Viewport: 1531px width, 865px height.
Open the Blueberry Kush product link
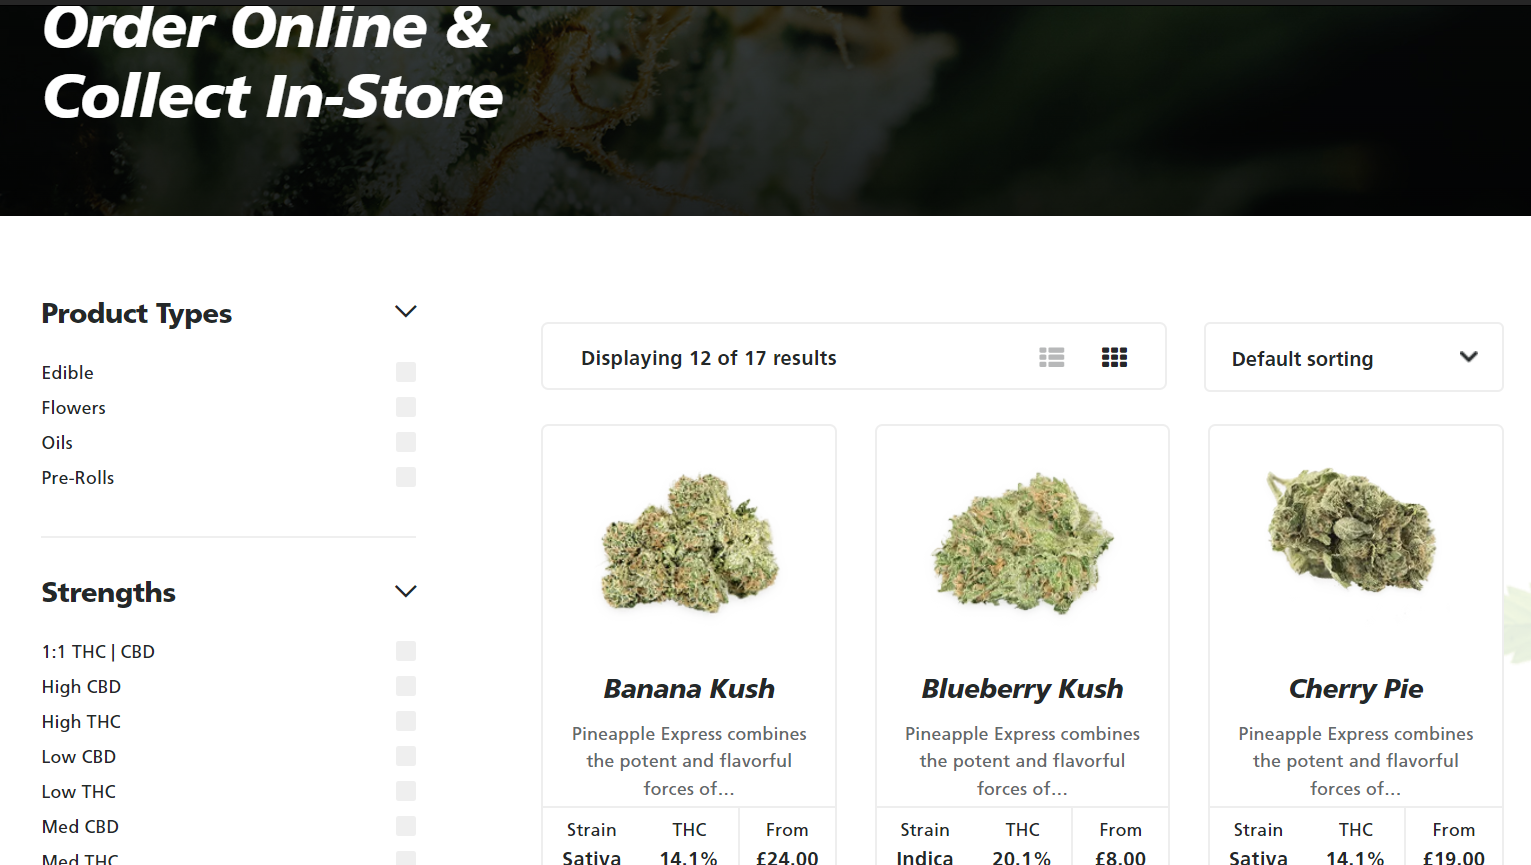[x=1022, y=689]
